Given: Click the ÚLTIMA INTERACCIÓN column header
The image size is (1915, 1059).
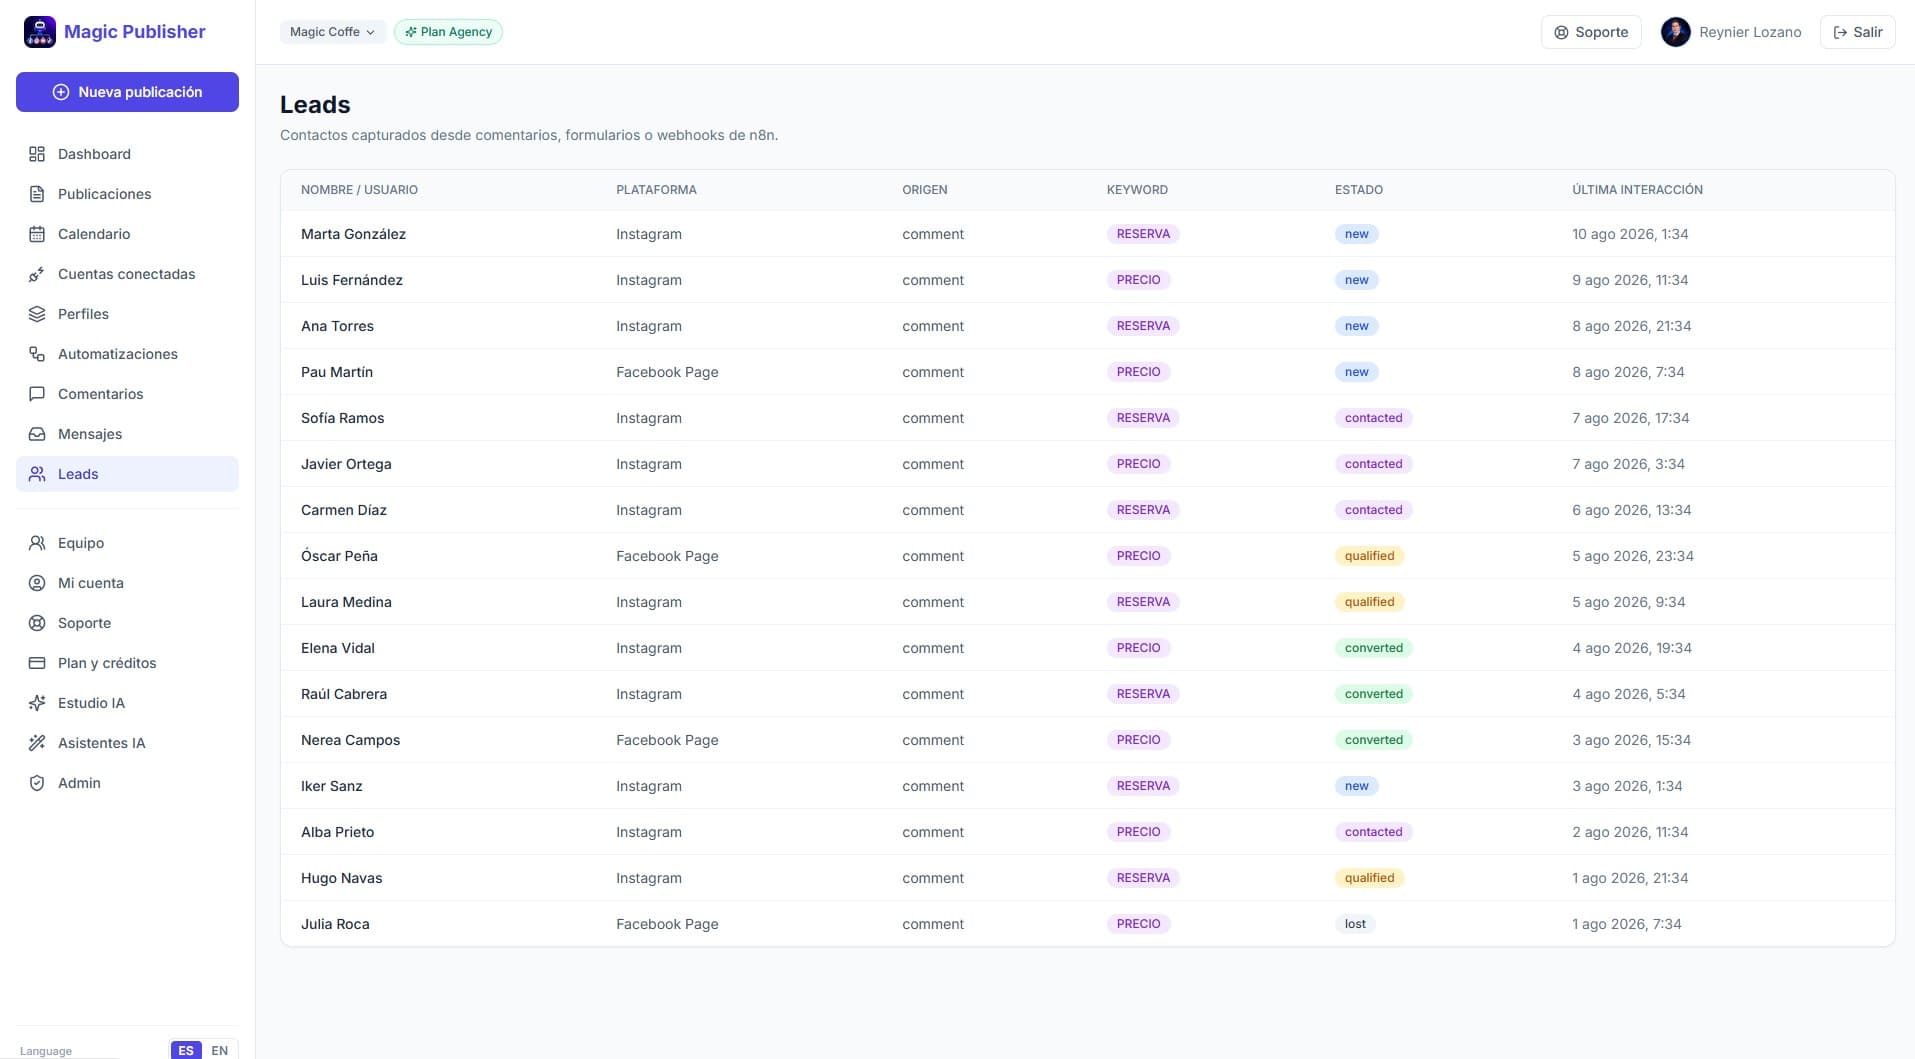Looking at the screenshot, I should (x=1637, y=190).
